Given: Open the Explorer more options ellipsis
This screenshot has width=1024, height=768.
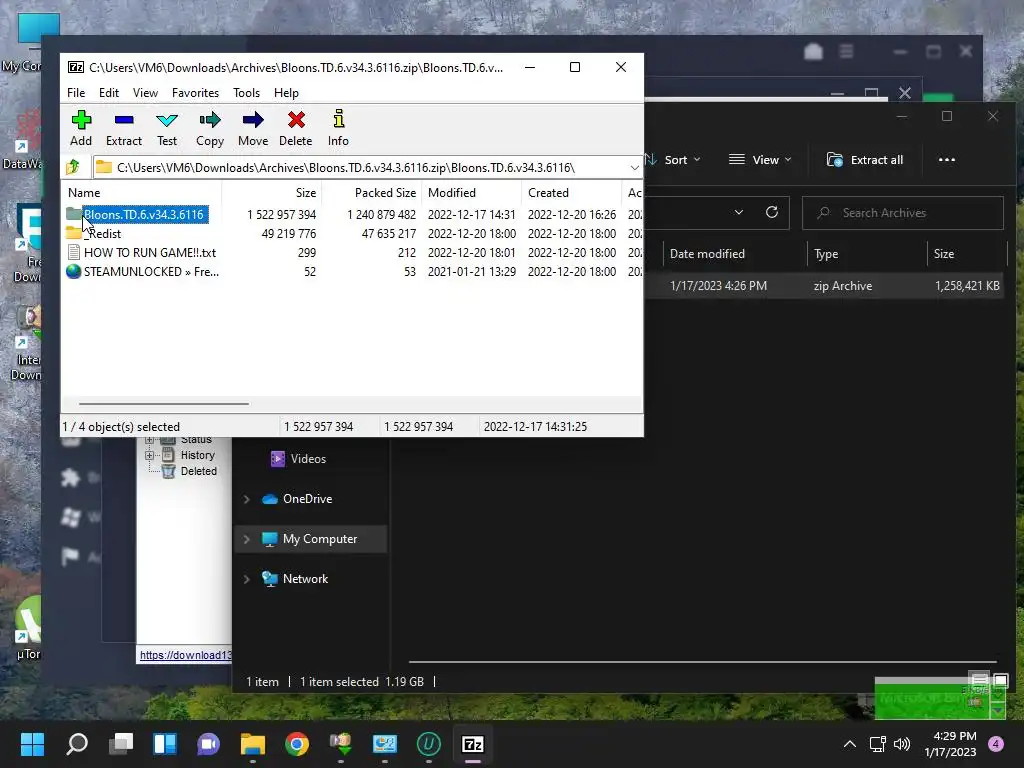Looking at the screenshot, I should [x=946, y=160].
